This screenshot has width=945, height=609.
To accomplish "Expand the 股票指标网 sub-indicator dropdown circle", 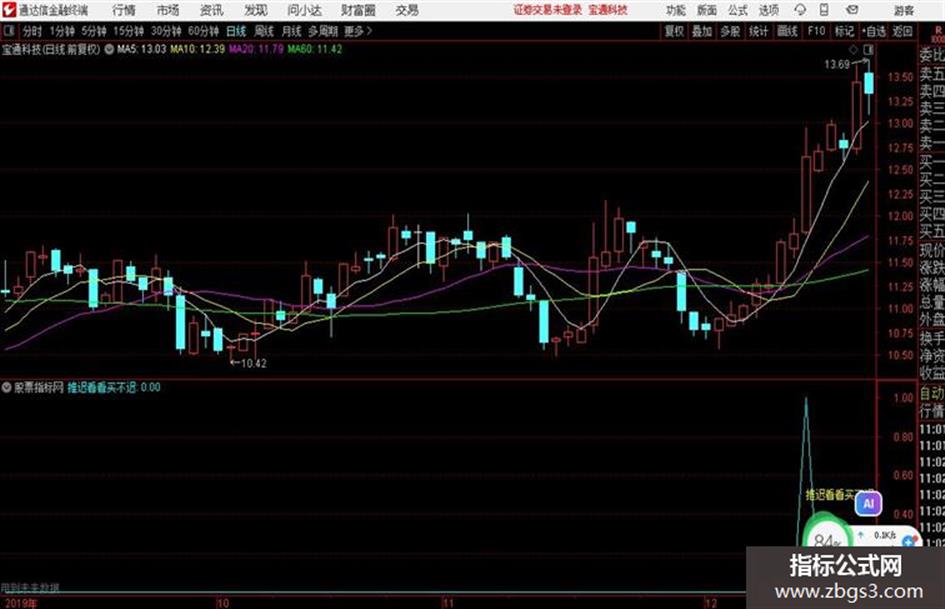I will pos(7,388).
